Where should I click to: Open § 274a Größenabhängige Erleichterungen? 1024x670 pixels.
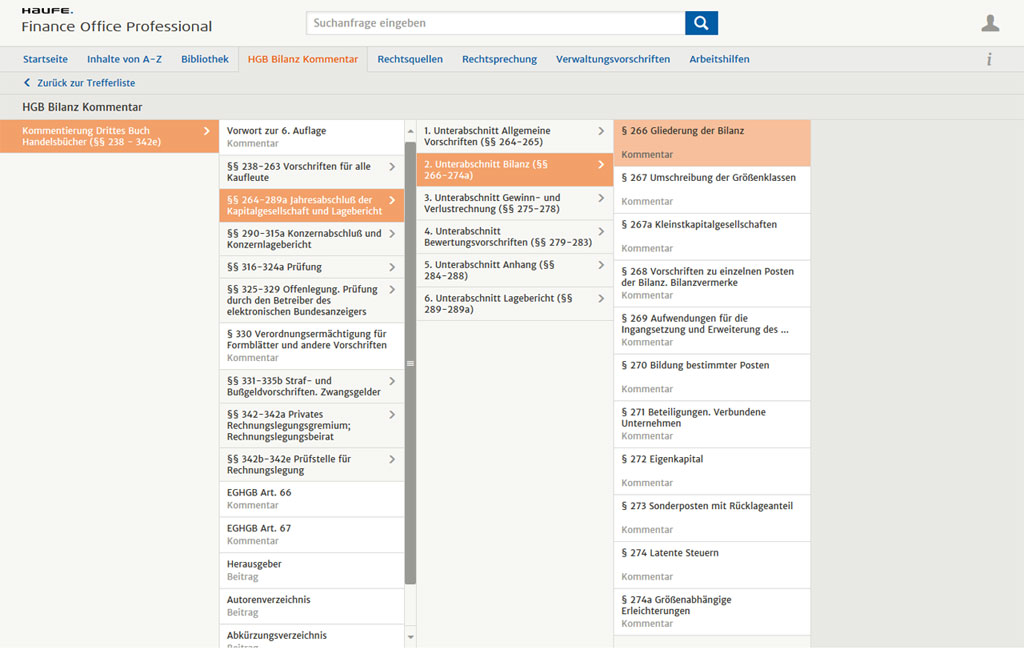(712, 612)
